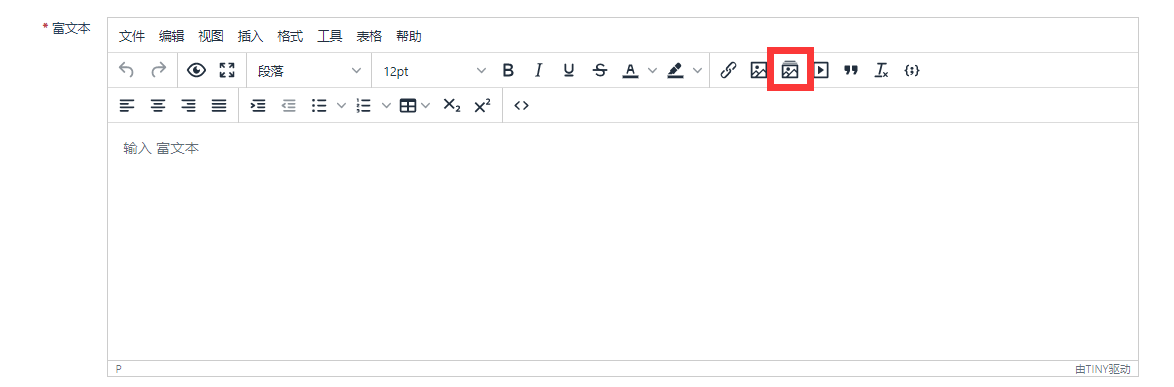Align text to the right

coord(189,106)
